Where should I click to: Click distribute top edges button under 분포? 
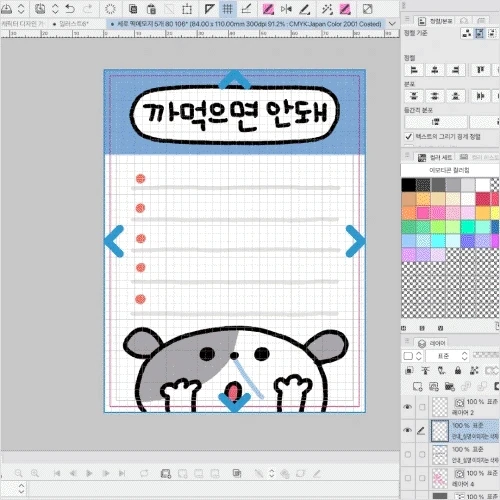point(414,96)
